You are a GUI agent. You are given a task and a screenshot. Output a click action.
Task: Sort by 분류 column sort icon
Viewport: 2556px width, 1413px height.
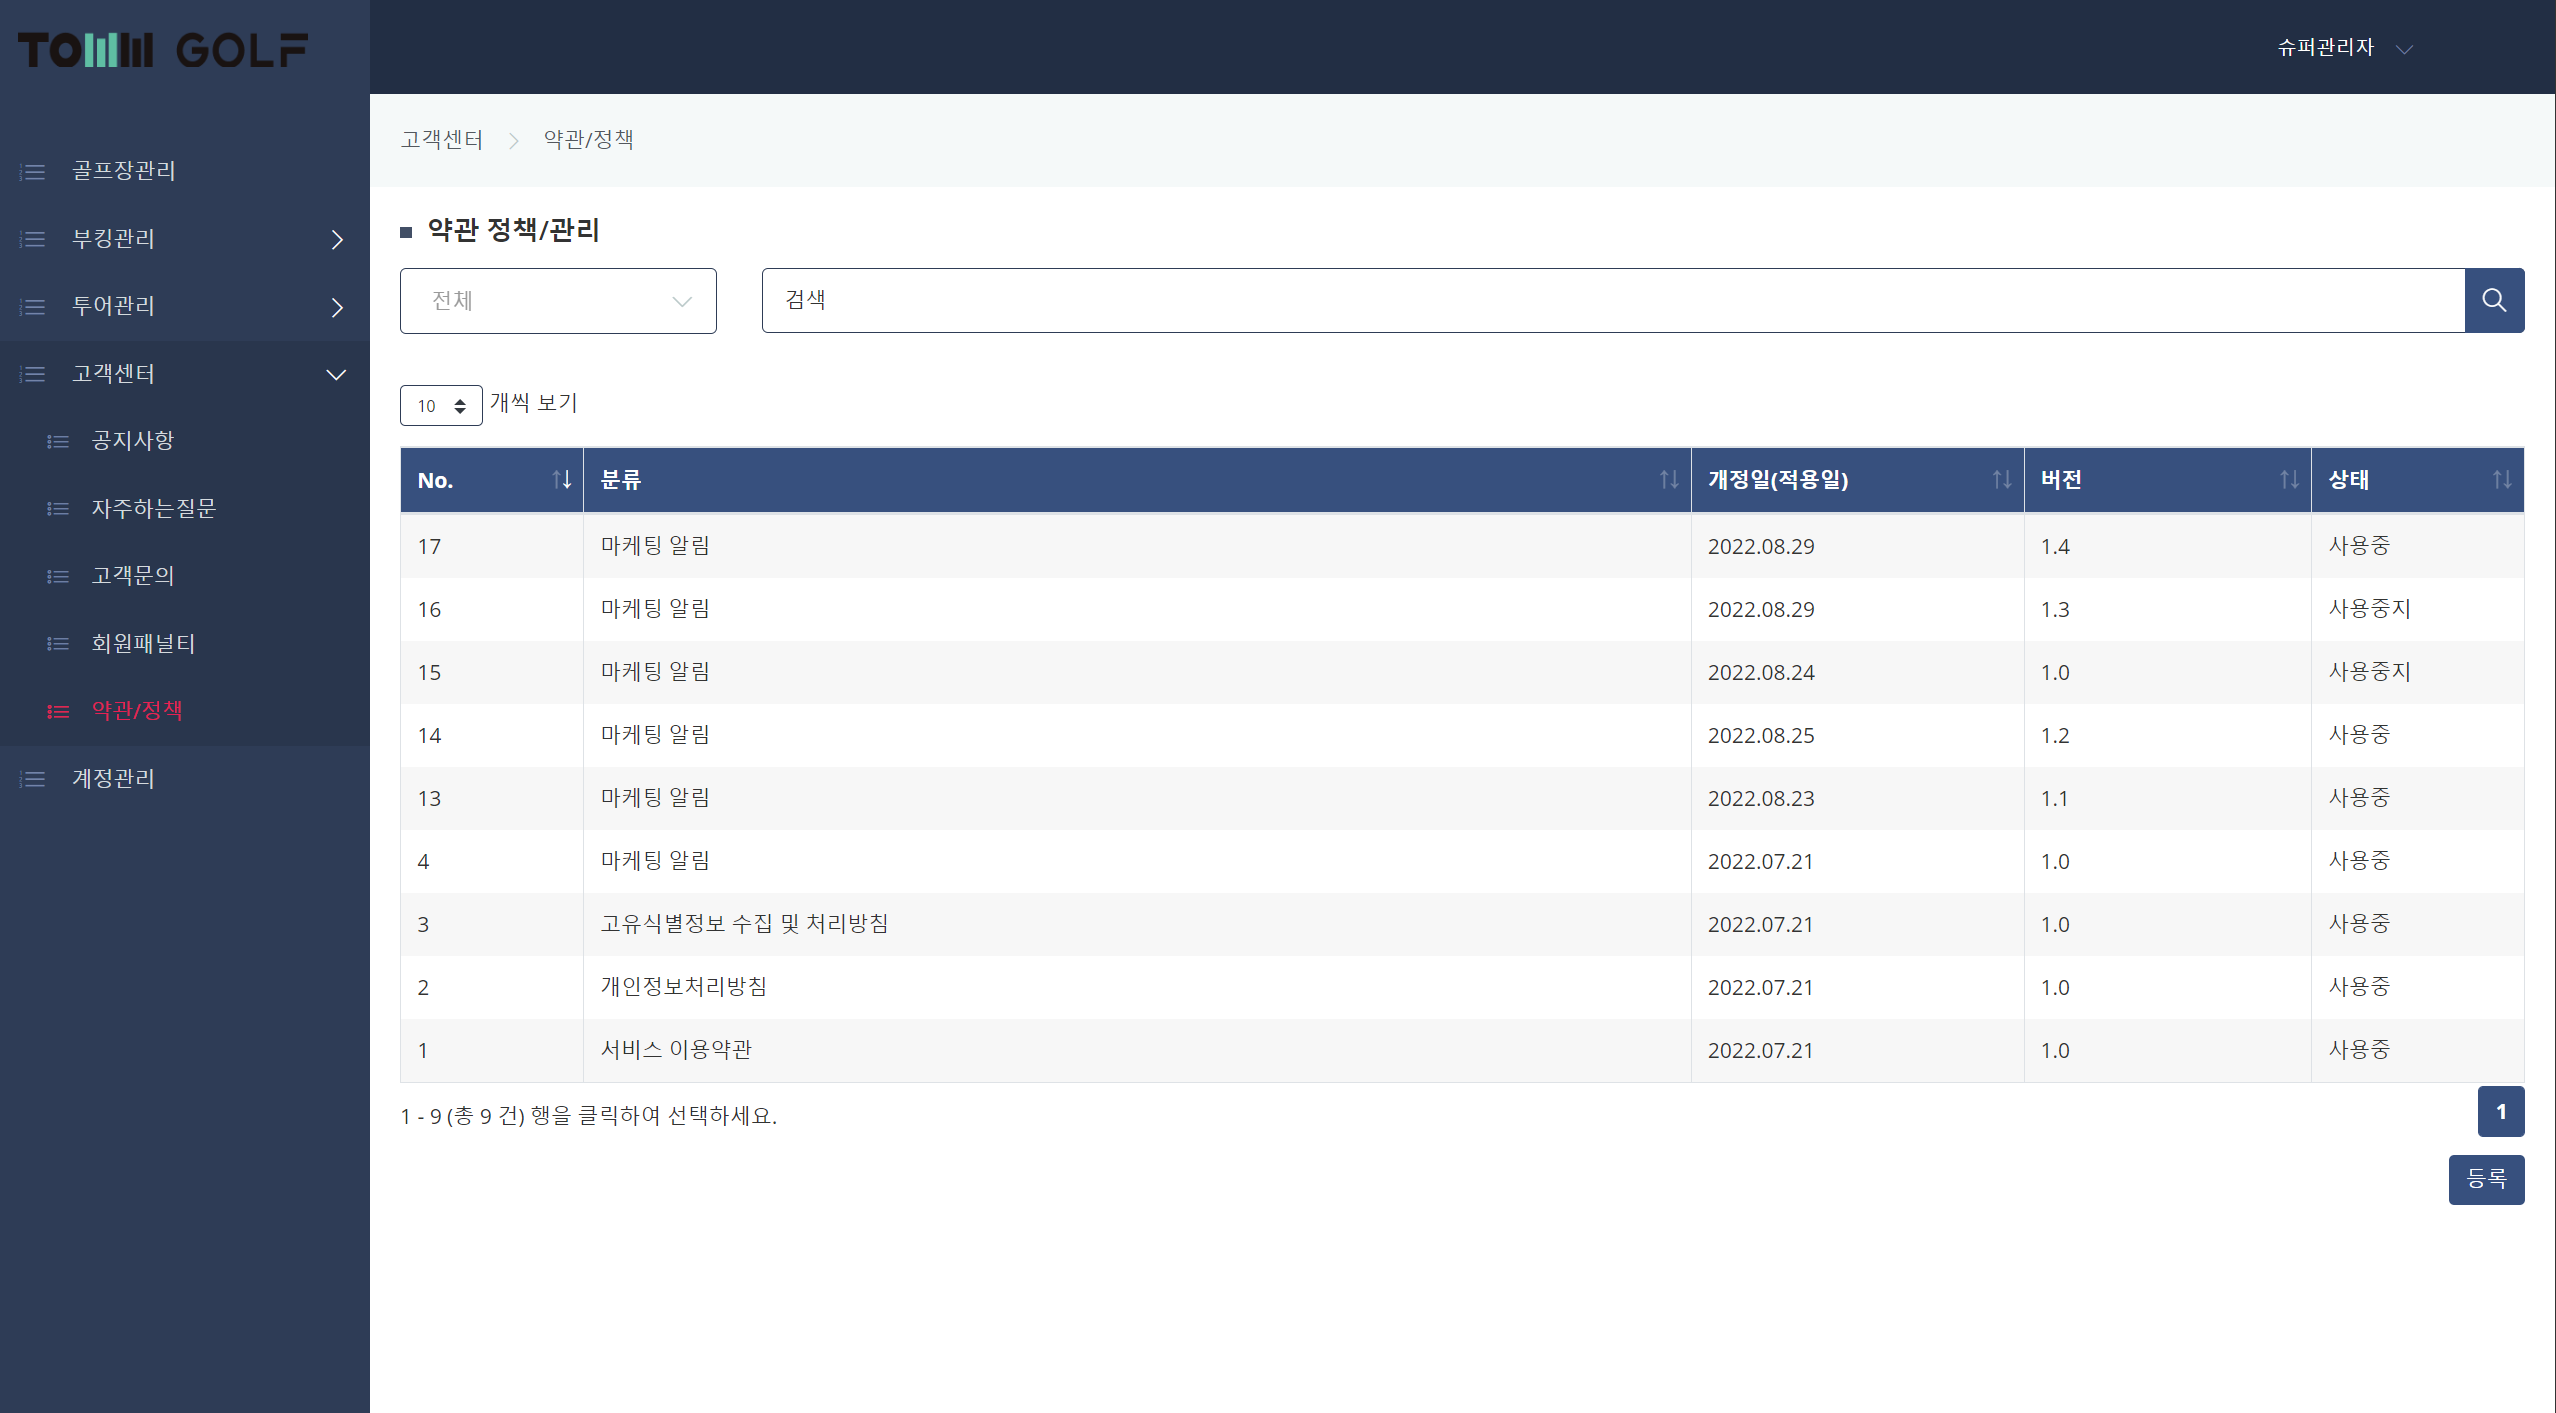click(x=1668, y=480)
